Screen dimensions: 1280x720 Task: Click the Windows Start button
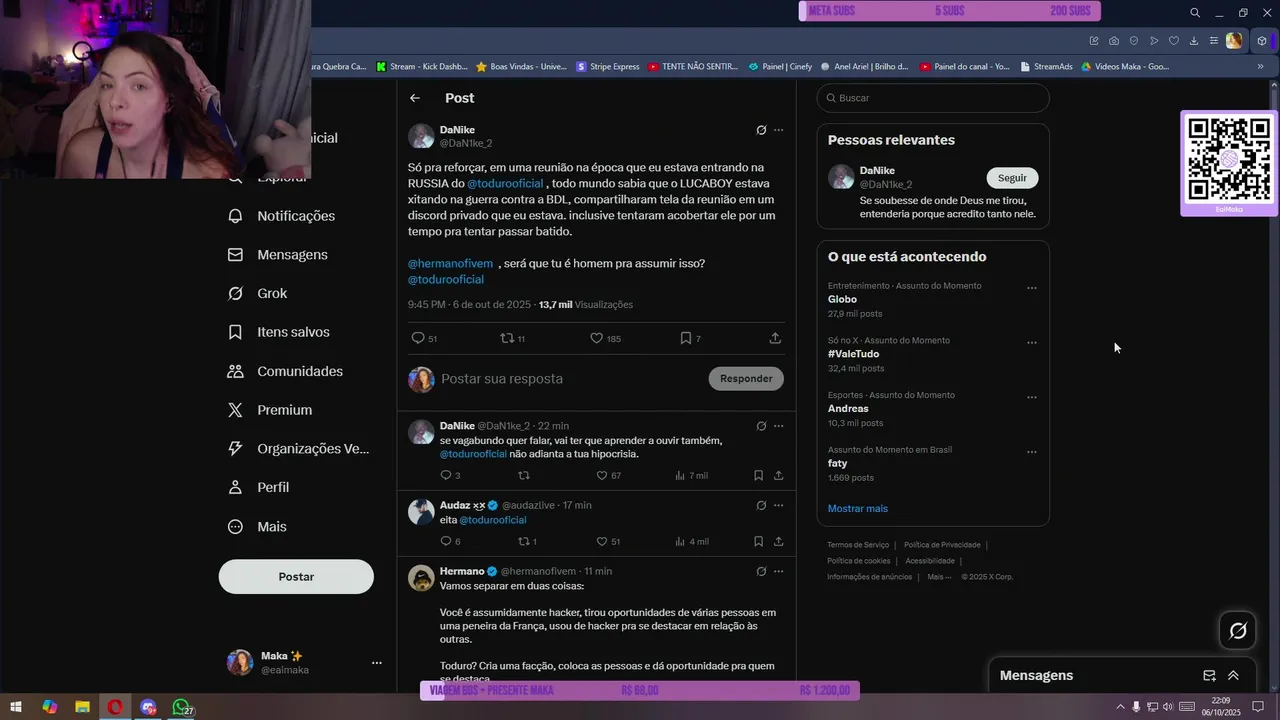coord(15,707)
